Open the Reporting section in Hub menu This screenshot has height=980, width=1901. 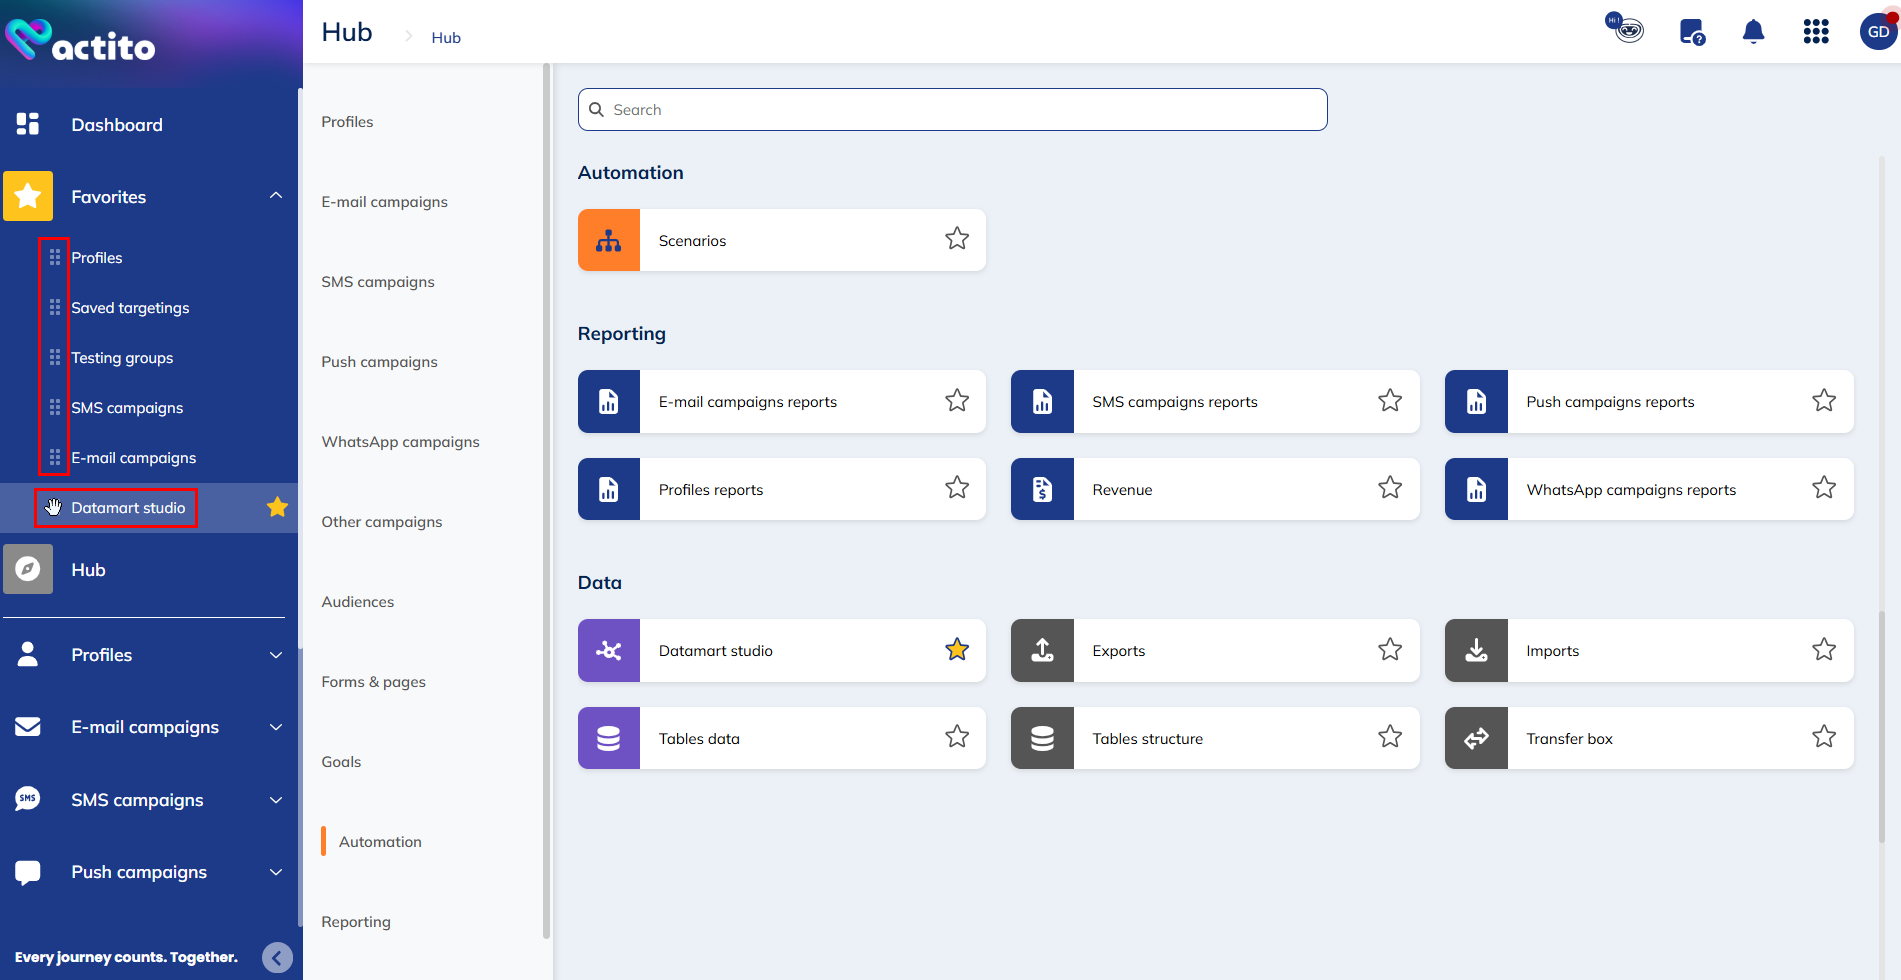356,921
